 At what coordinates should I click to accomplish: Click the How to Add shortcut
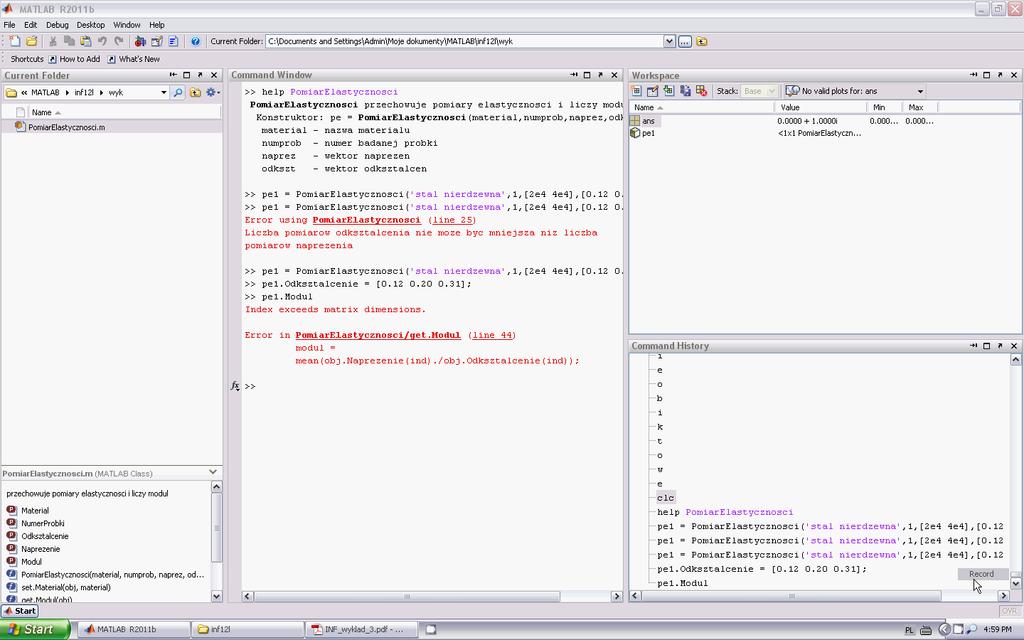[x=72, y=59]
